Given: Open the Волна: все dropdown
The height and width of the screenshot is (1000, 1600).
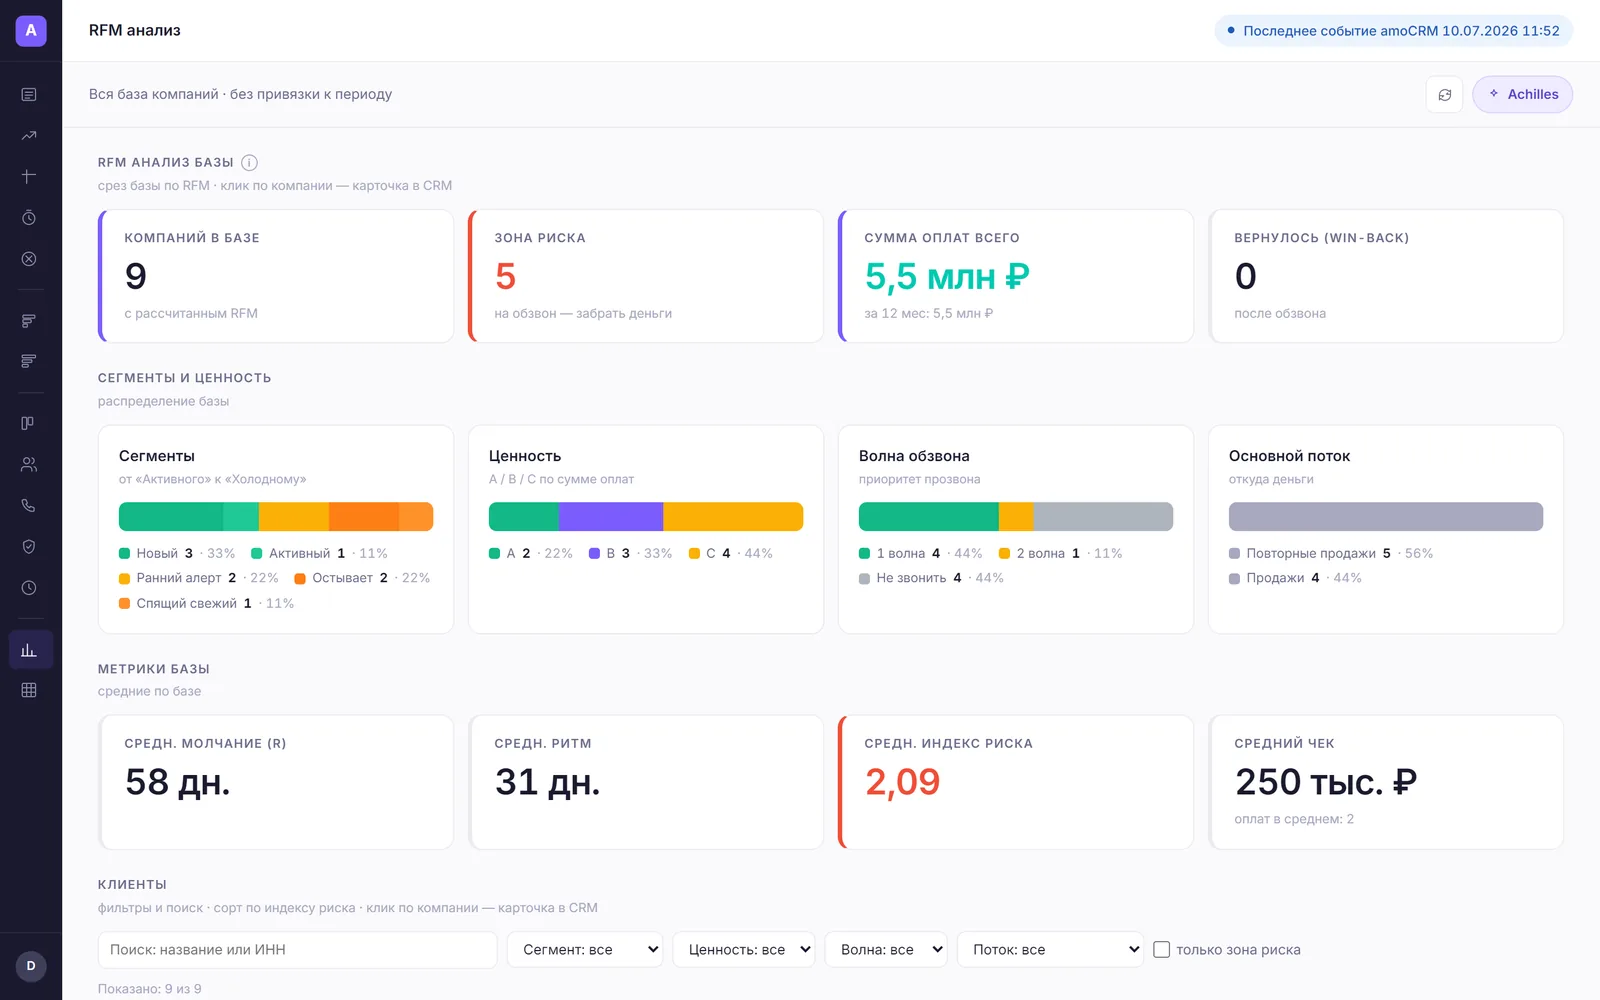Looking at the screenshot, I should 886,950.
